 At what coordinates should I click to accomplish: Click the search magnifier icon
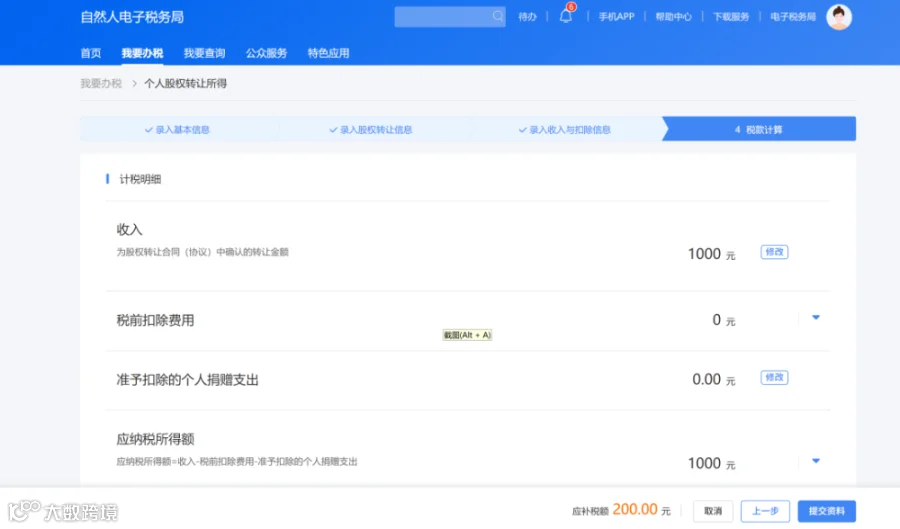click(x=498, y=16)
